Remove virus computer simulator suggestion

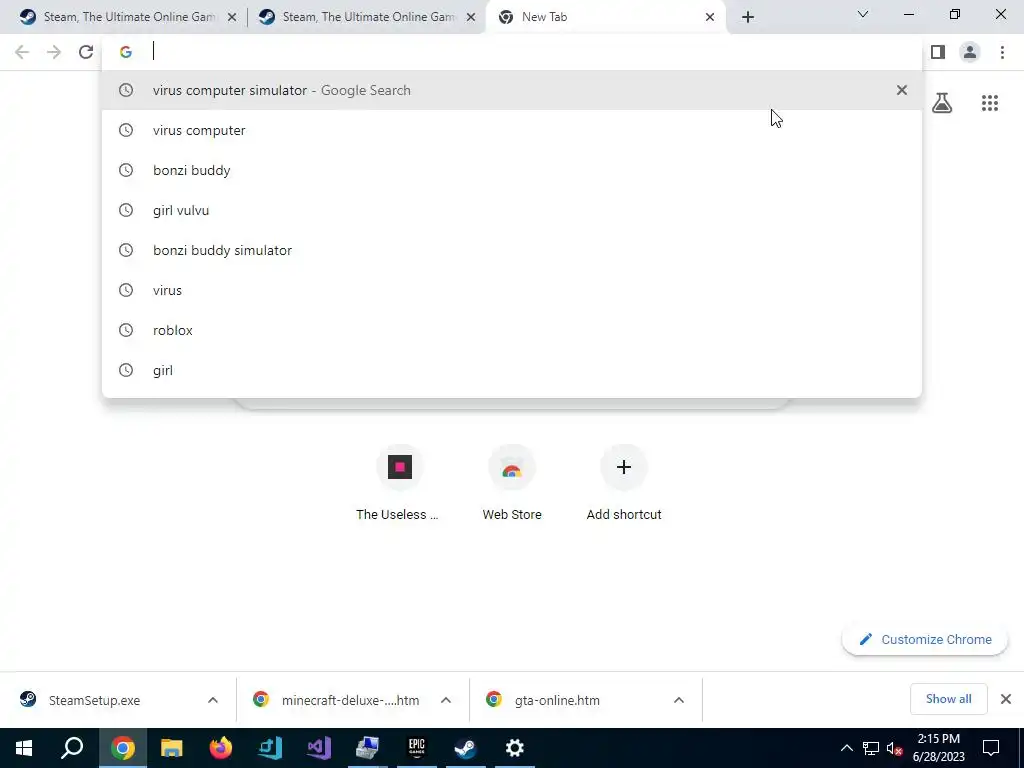pos(901,90)
